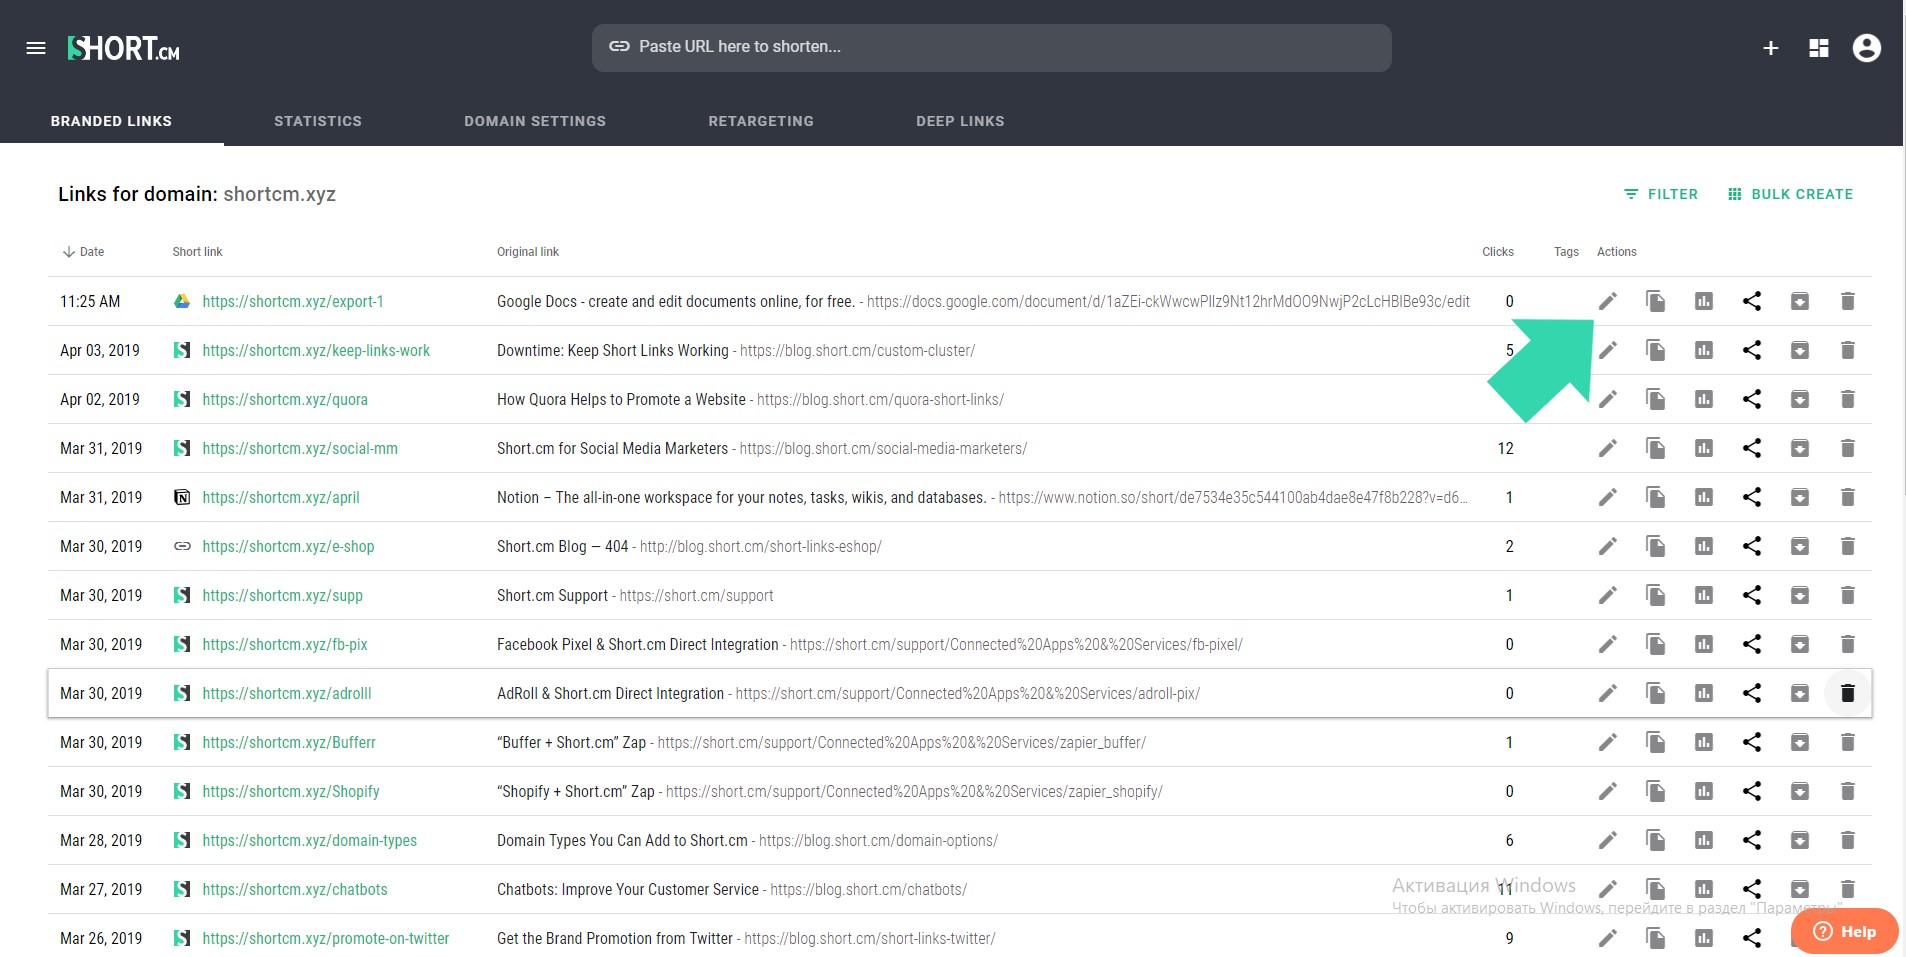1906x957 pixels.
Task: Share the supp link
Action: tap(1751, 595)
